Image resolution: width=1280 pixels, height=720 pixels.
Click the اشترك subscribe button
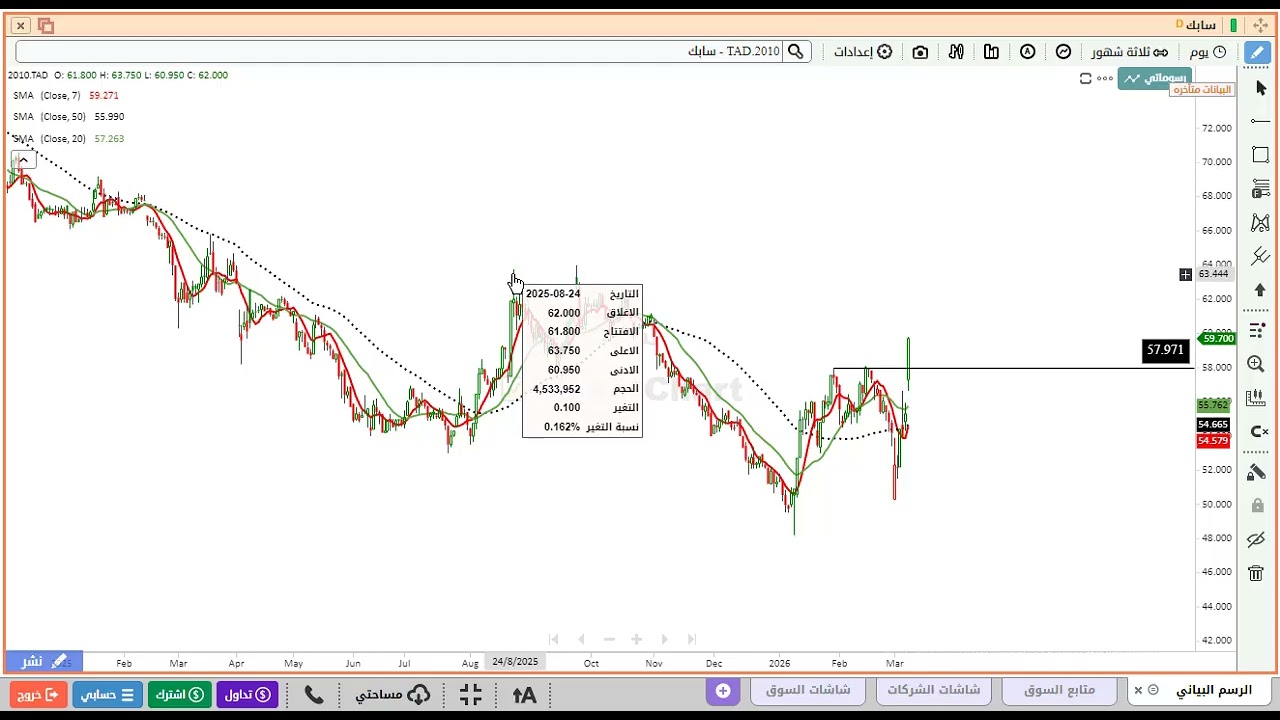click(180, 694)
